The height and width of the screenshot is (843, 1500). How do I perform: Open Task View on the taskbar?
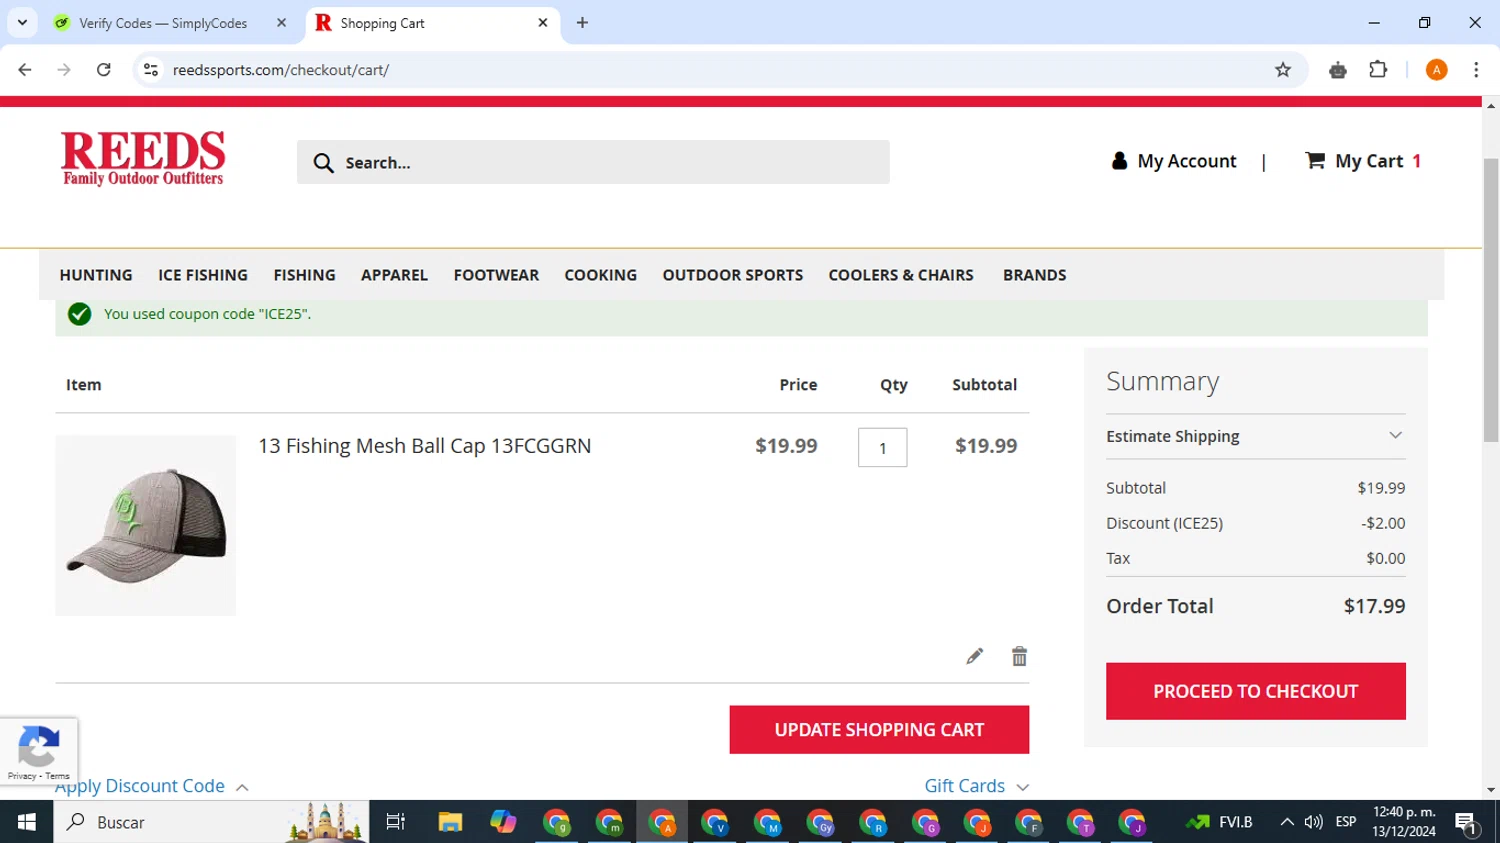[x=396, y=822]
